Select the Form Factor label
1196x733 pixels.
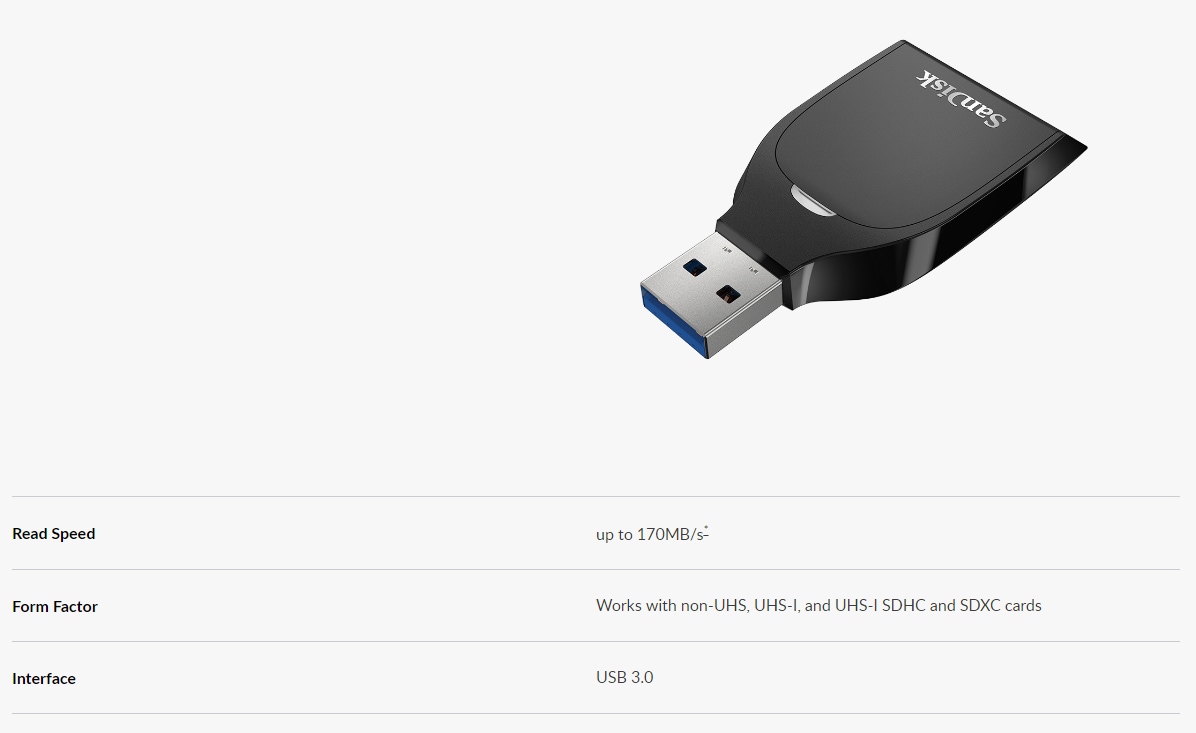coord(55,606)
